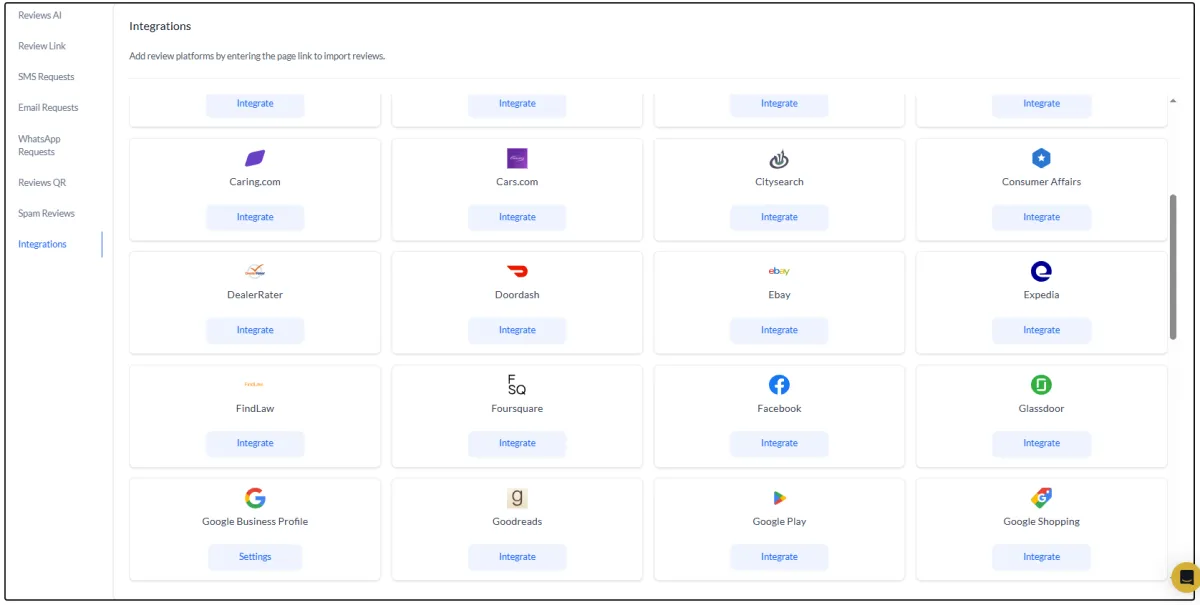The image size is (1200, 605).
Task: Click the Citysearch logo icon
Action: 779,158
